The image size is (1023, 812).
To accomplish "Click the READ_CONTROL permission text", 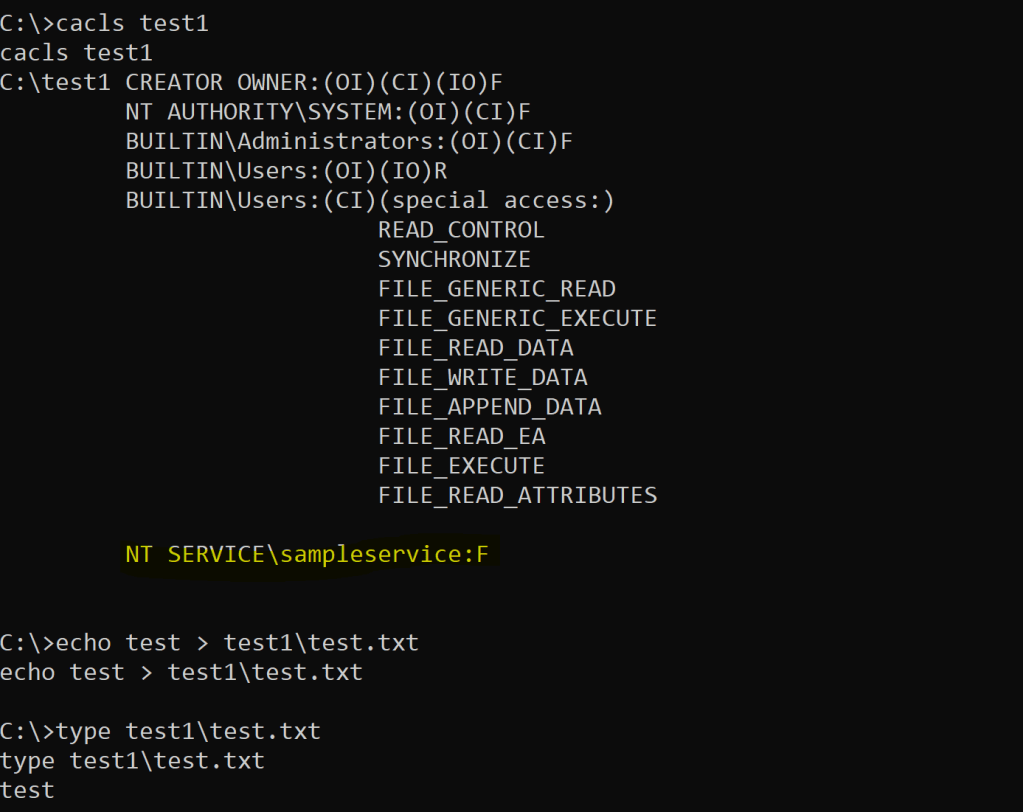I will 461,230.
